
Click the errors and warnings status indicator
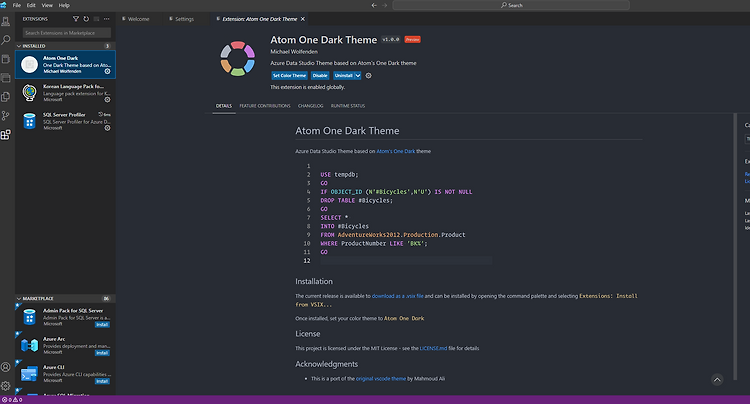pyautogui.click(x=12, y=400)
